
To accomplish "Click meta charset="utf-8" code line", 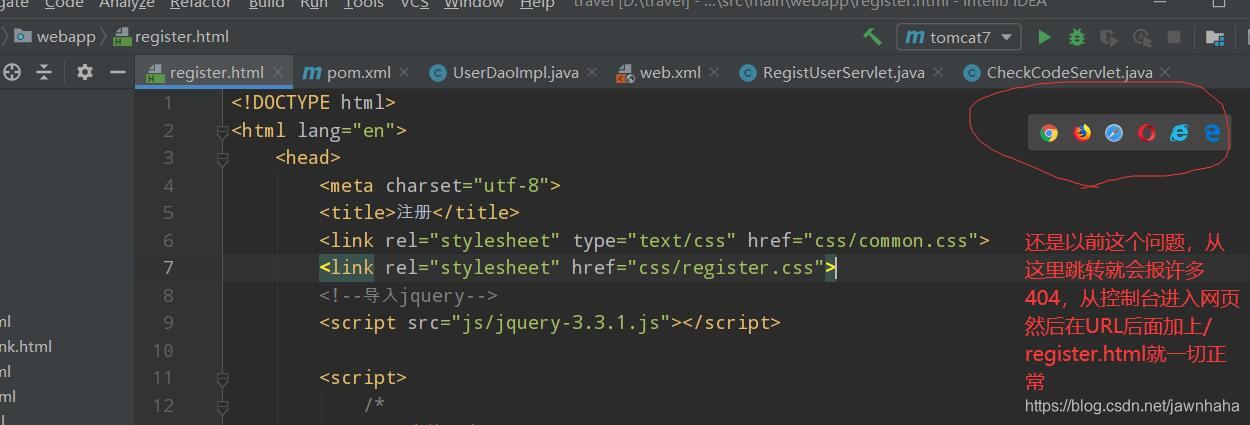I will tap(440, 185).
